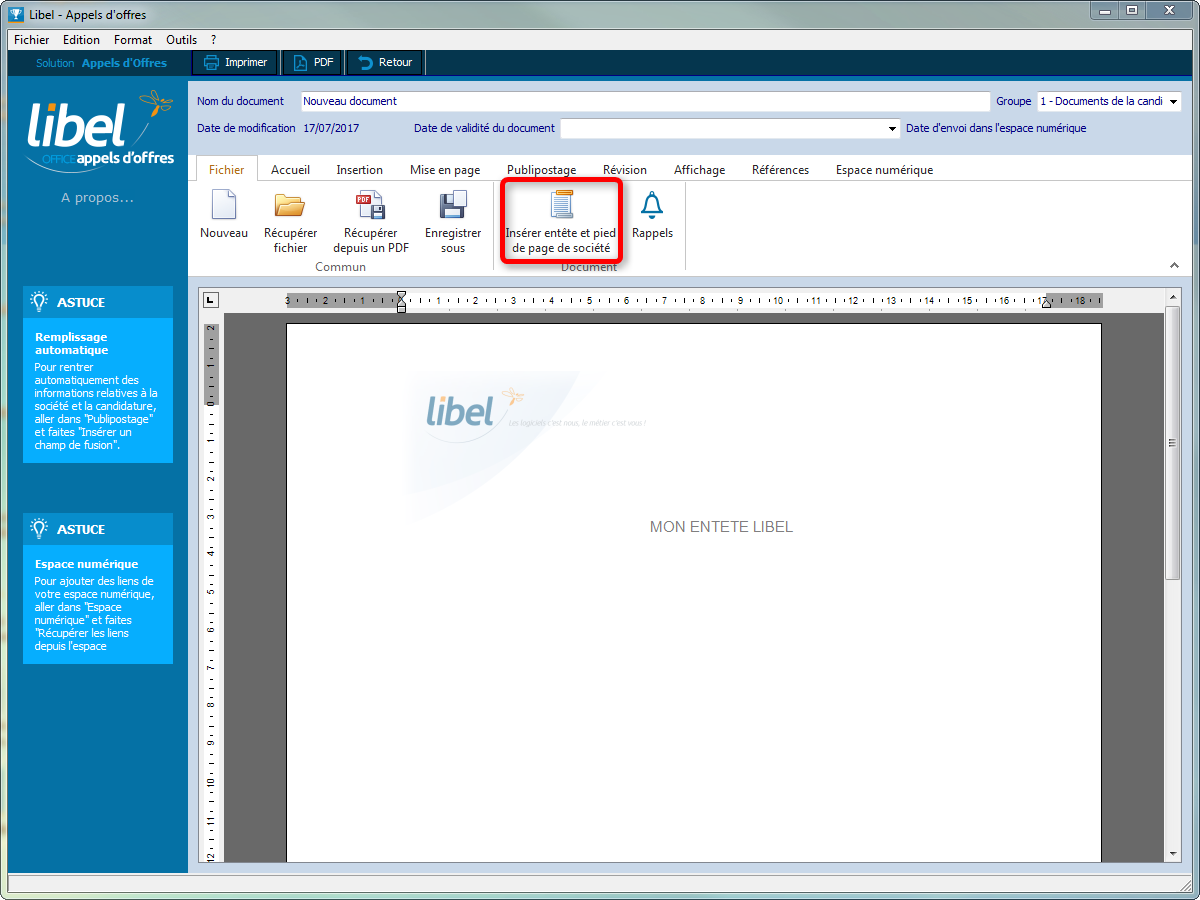Open the Outils menu
Screen dimensions: 1200x900
[x=181, y=40]
